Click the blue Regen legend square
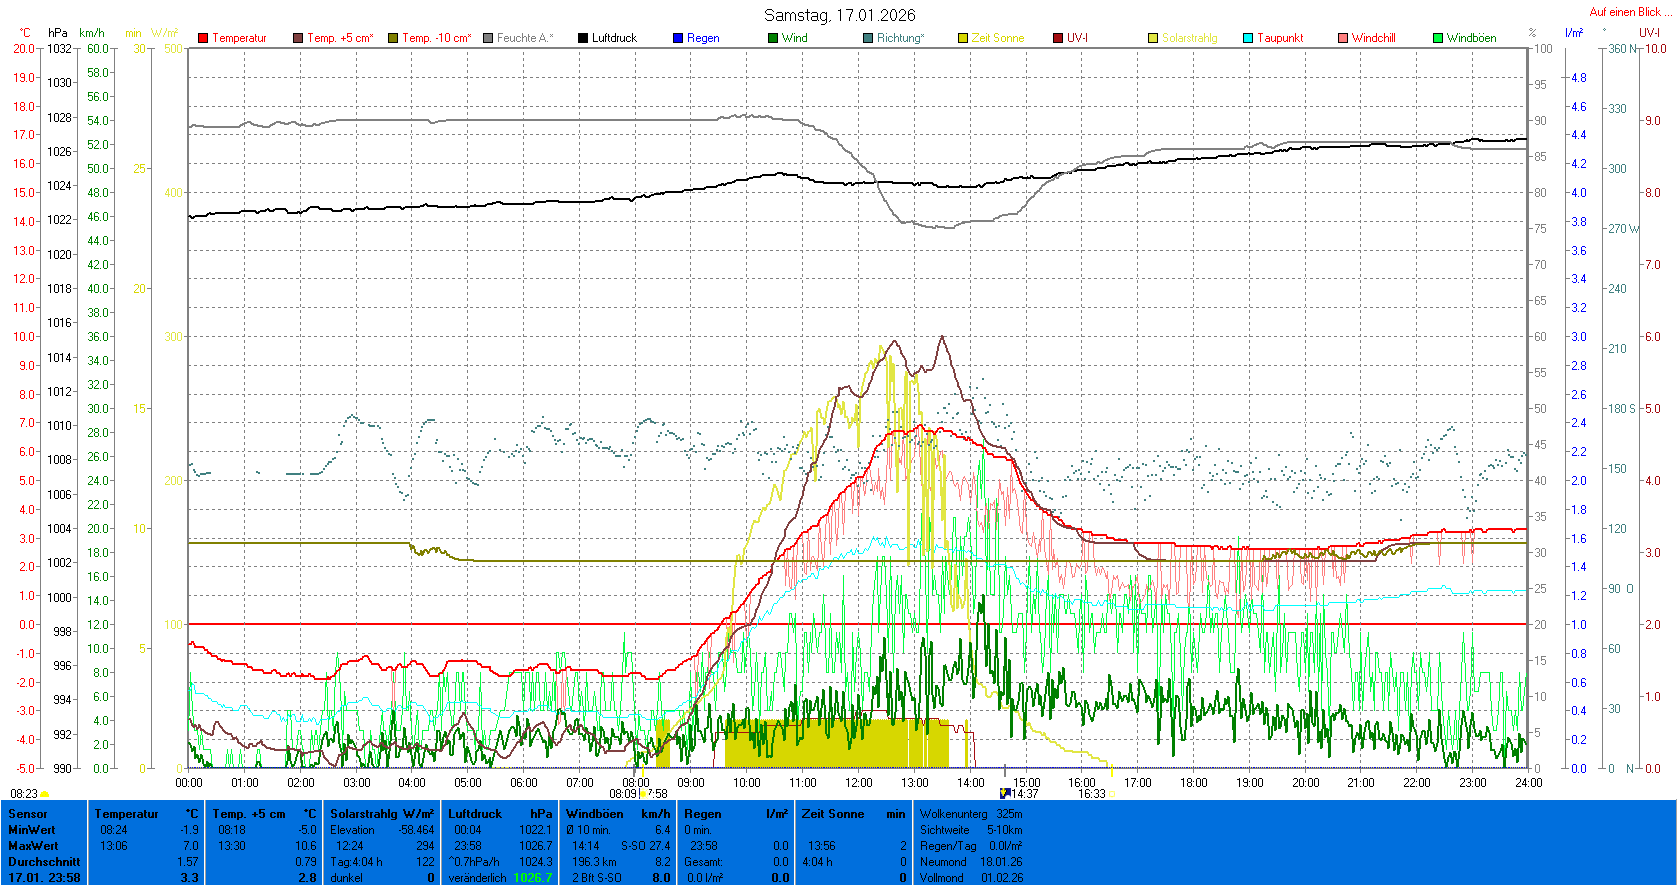 pos(678,38)
